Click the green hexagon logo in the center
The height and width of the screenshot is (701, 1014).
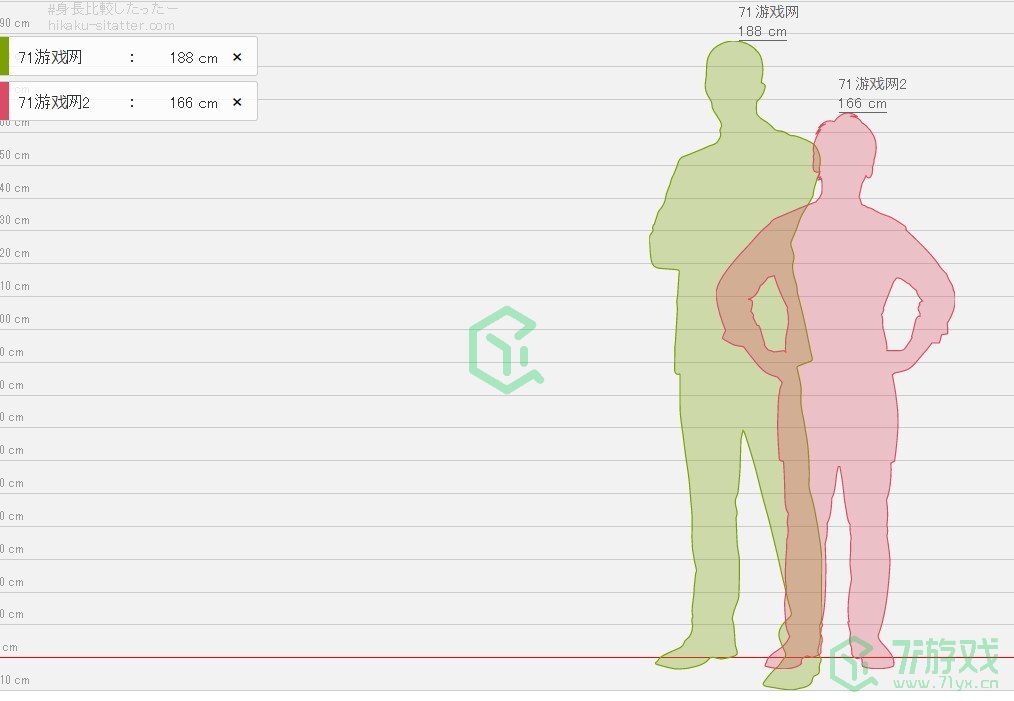506,350
